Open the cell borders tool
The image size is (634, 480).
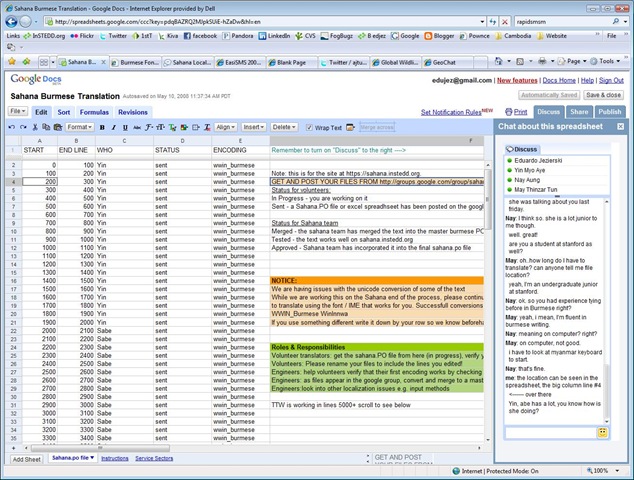point(196,127)
